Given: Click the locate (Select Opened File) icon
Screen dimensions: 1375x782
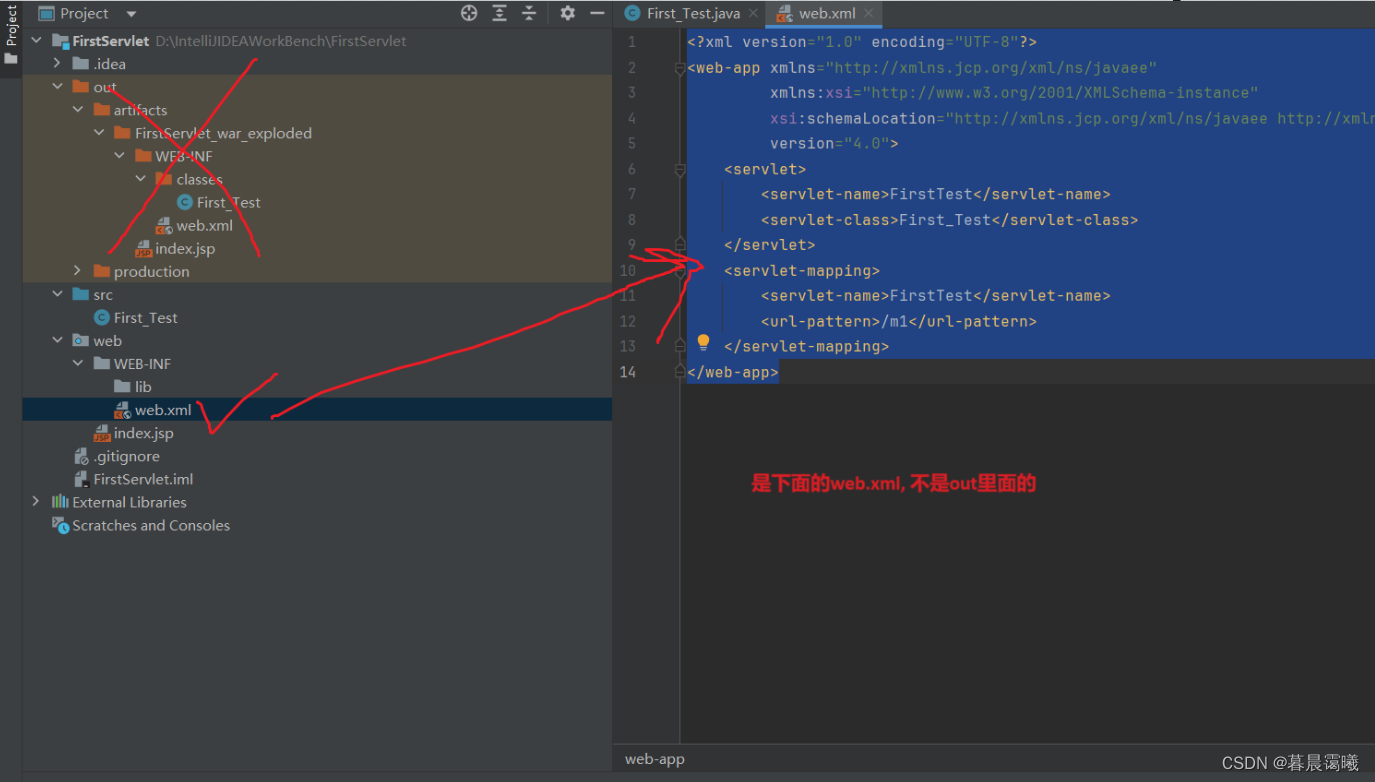Looking at the screenshot, I should click(x=469, y=13).
